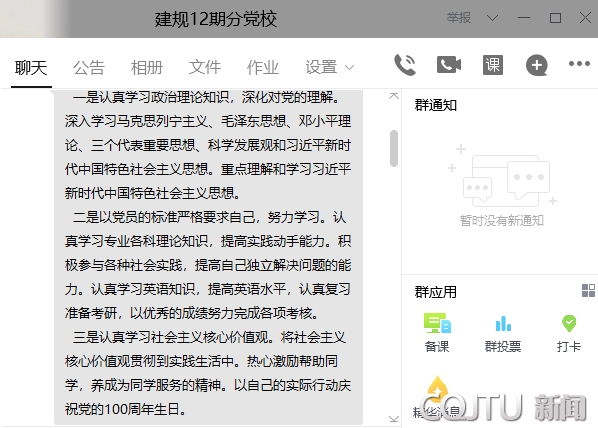The width and height of the screenshot is (598, 428).
Task: Click the chat scrollbar up arrow
Action: [x=394, y=96]
